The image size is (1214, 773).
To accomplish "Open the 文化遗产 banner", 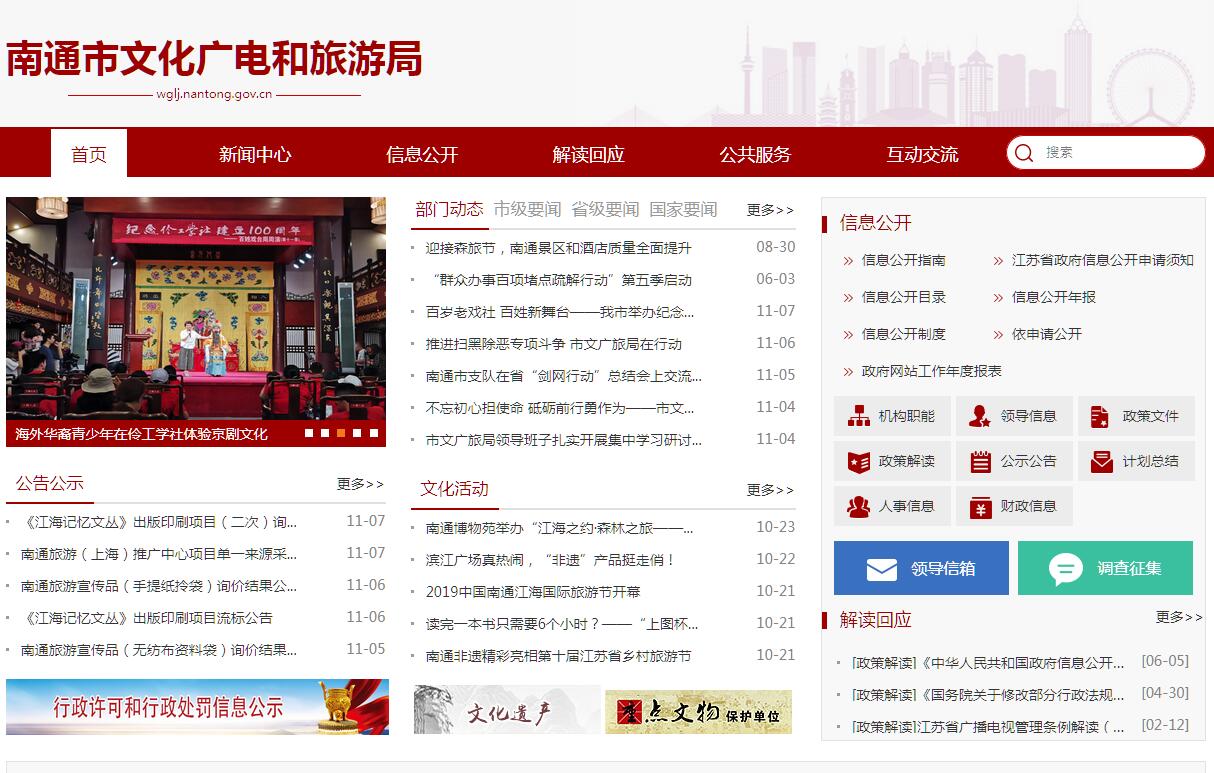I will click(x=506, y=710).
